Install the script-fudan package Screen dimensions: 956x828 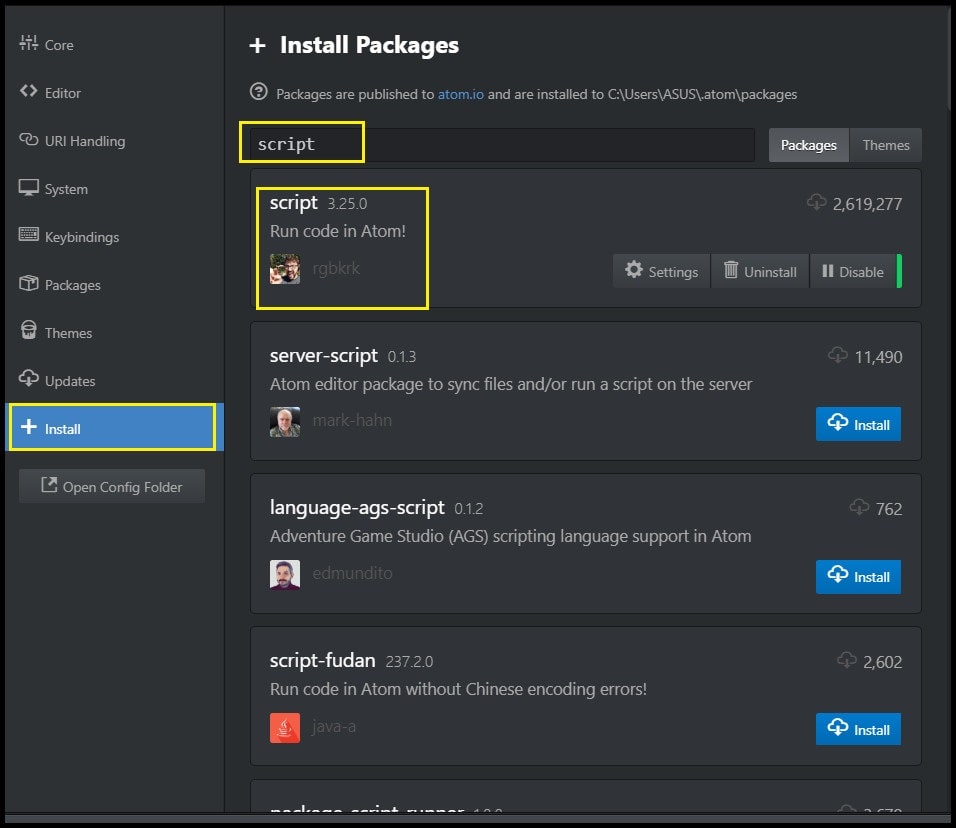[x=858, y=729]
